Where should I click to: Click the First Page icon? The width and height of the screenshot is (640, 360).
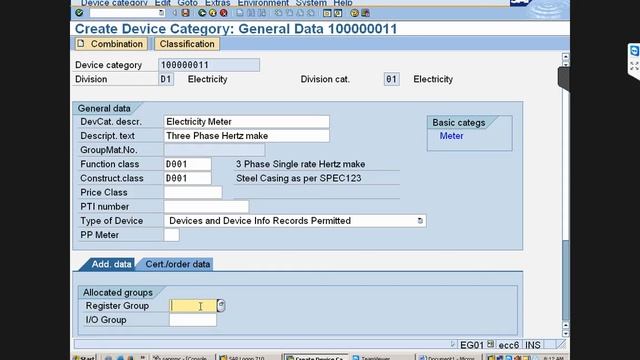278,13
